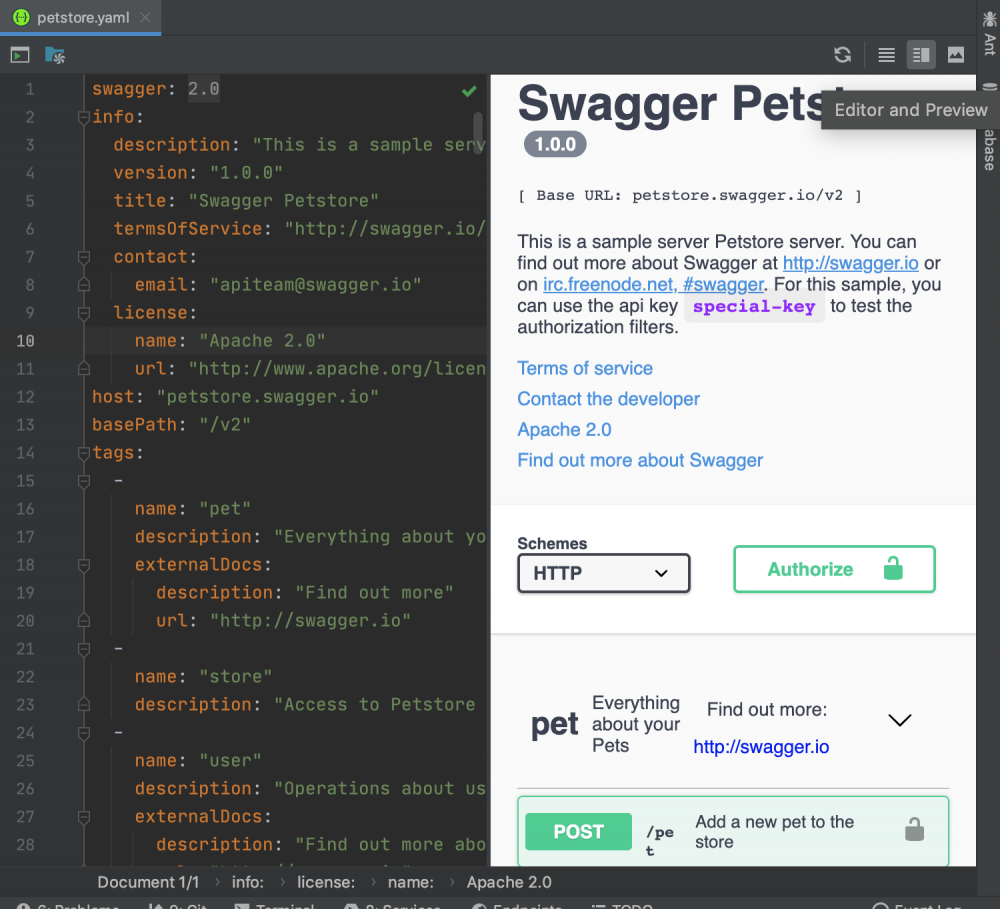This screenshot has height=909, width=1000.
Task: Collapse the tags section in the editor
Action: (x=83, y=453)
